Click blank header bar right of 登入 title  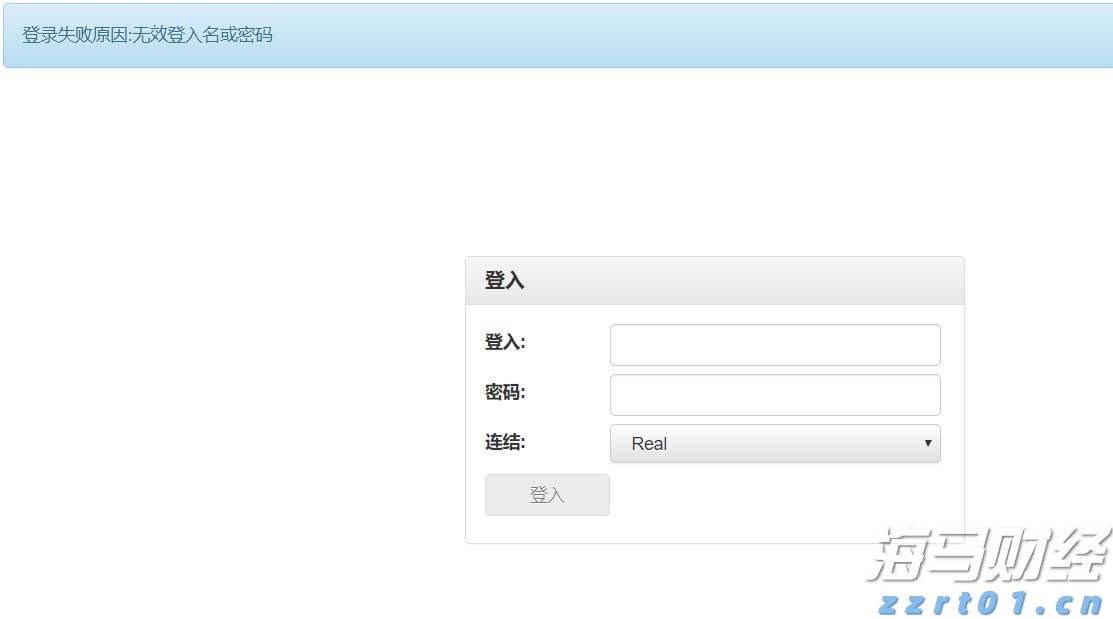point(750,281)
